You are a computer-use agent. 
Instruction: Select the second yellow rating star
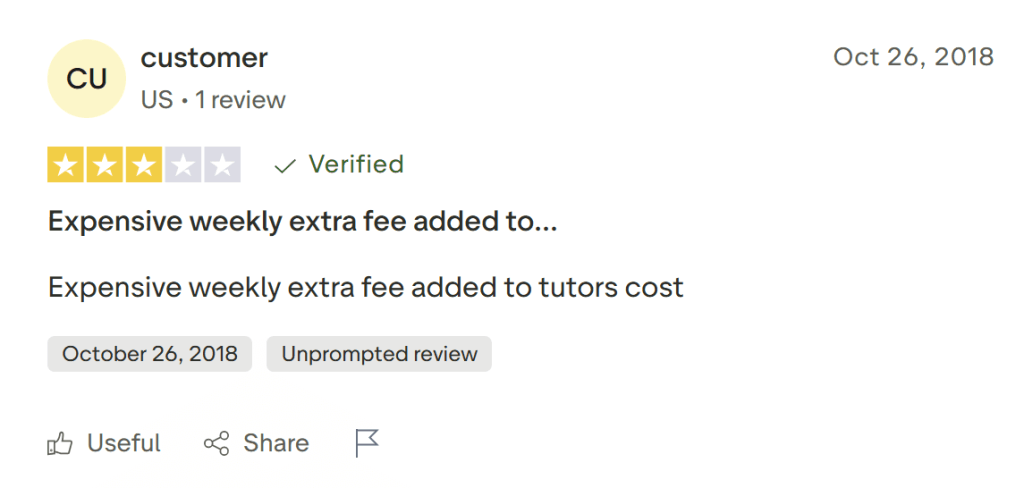(x=105, y=166)
